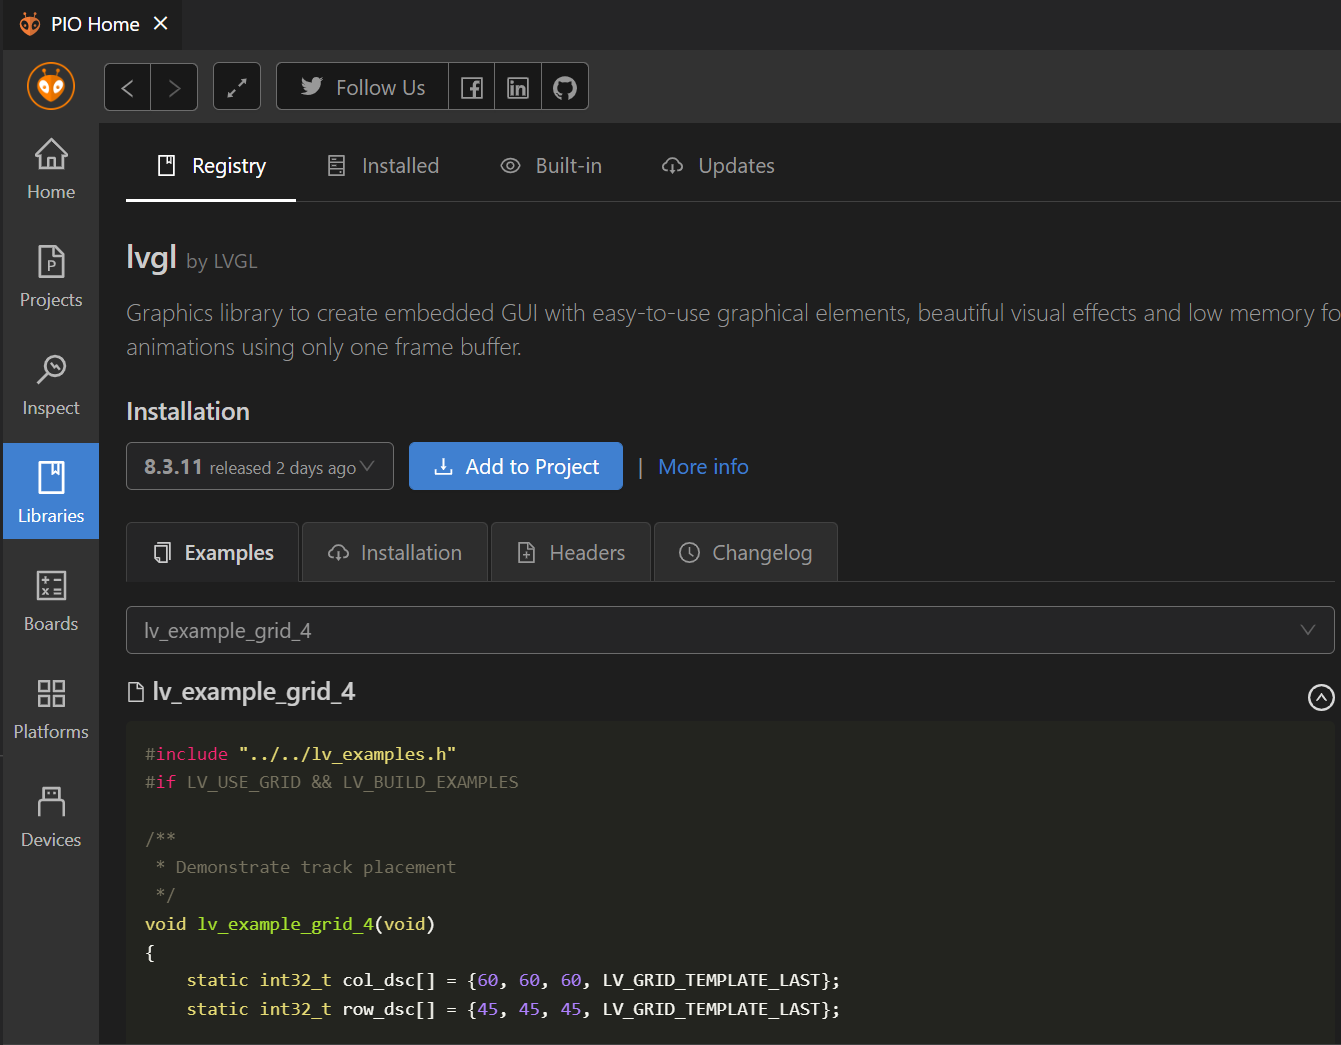The image size is (1341, 1045).
Task: Open Devices in the sidebar
Action: [x=51, y=817]
